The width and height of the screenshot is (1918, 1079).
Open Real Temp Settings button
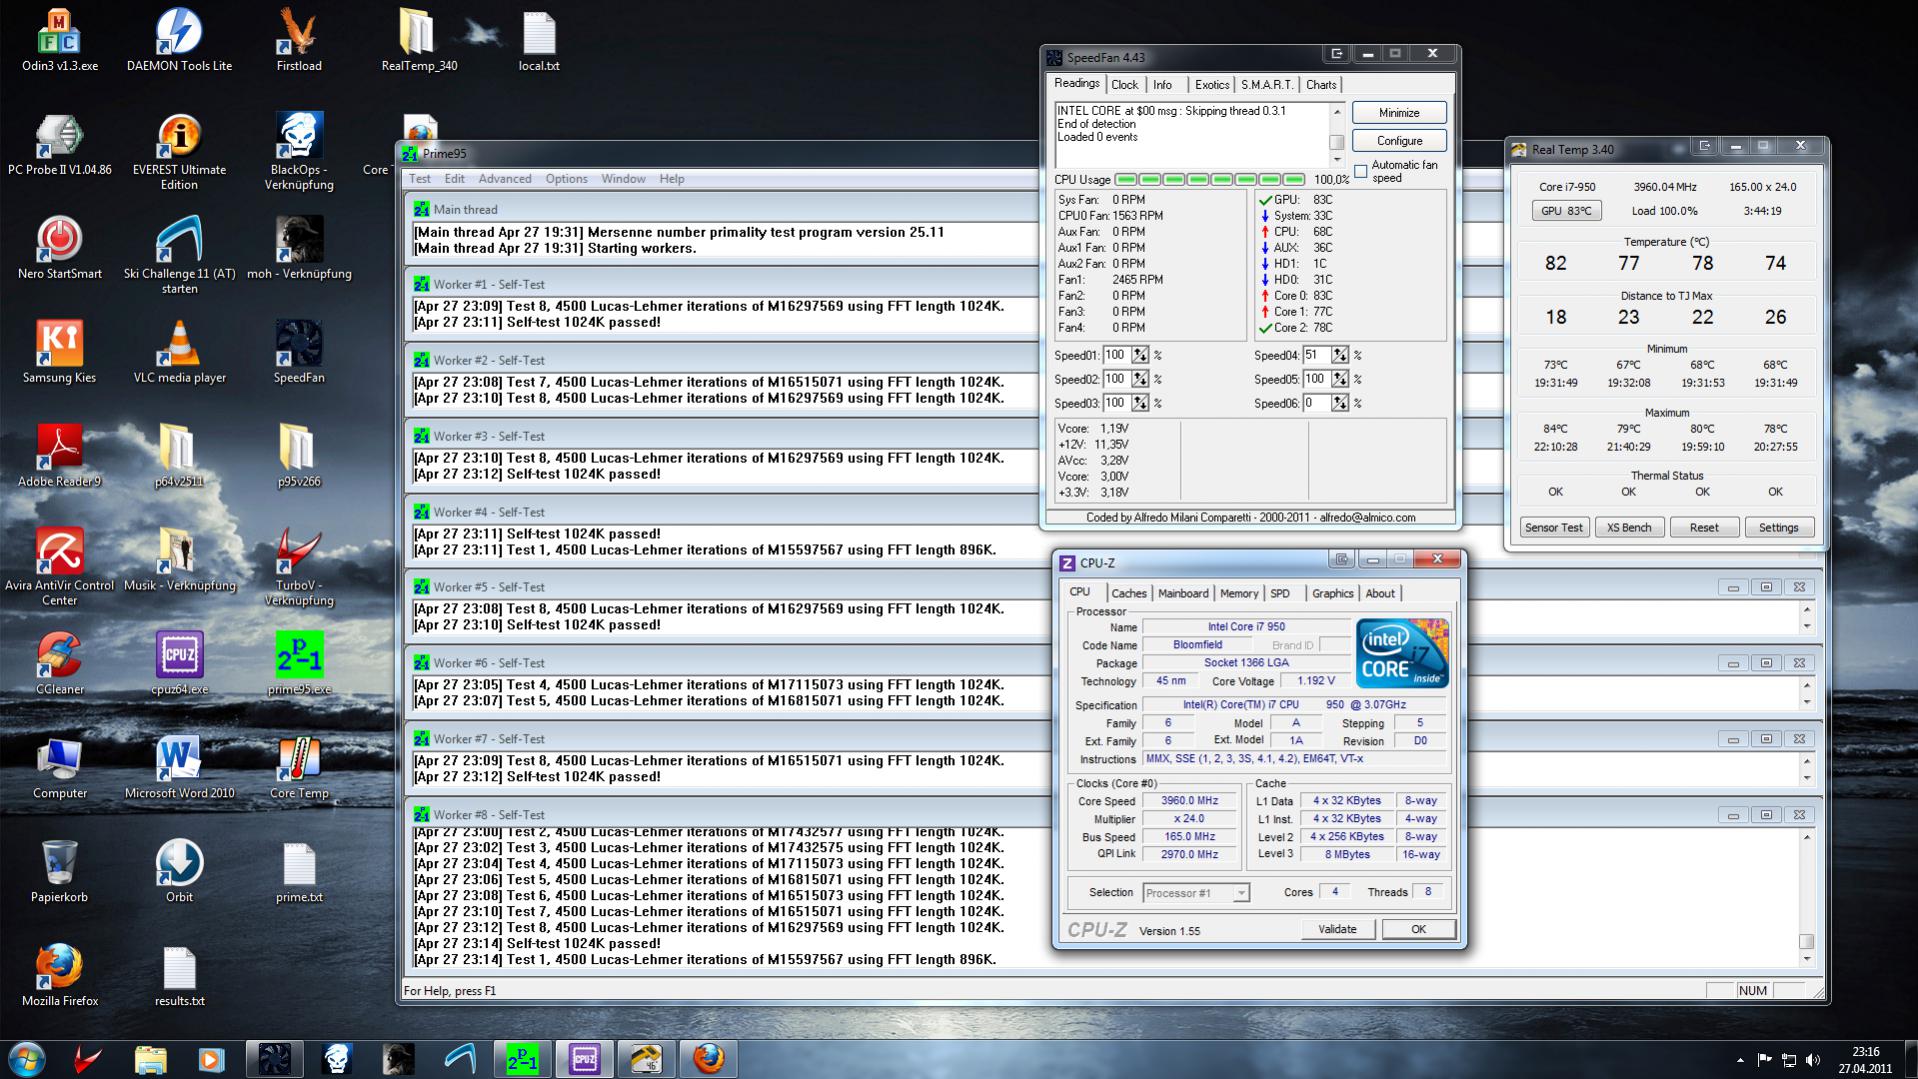1779,528
